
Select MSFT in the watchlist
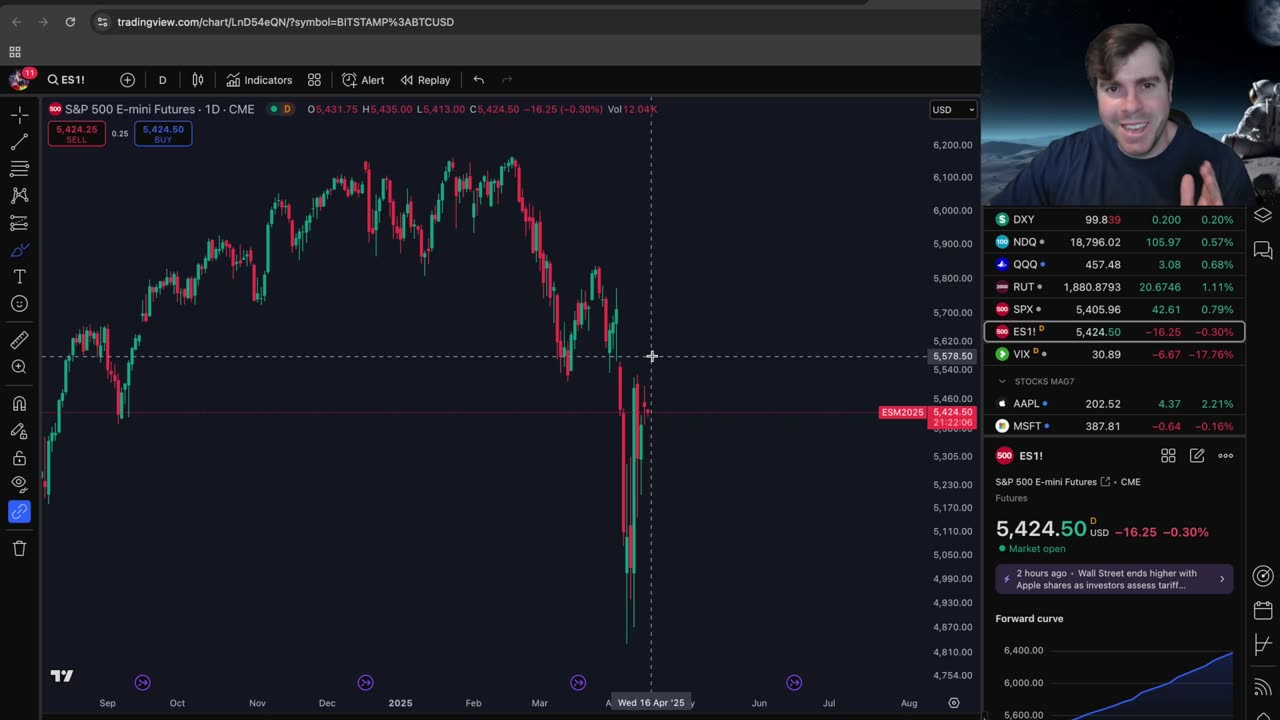[x=1114, y=426]
